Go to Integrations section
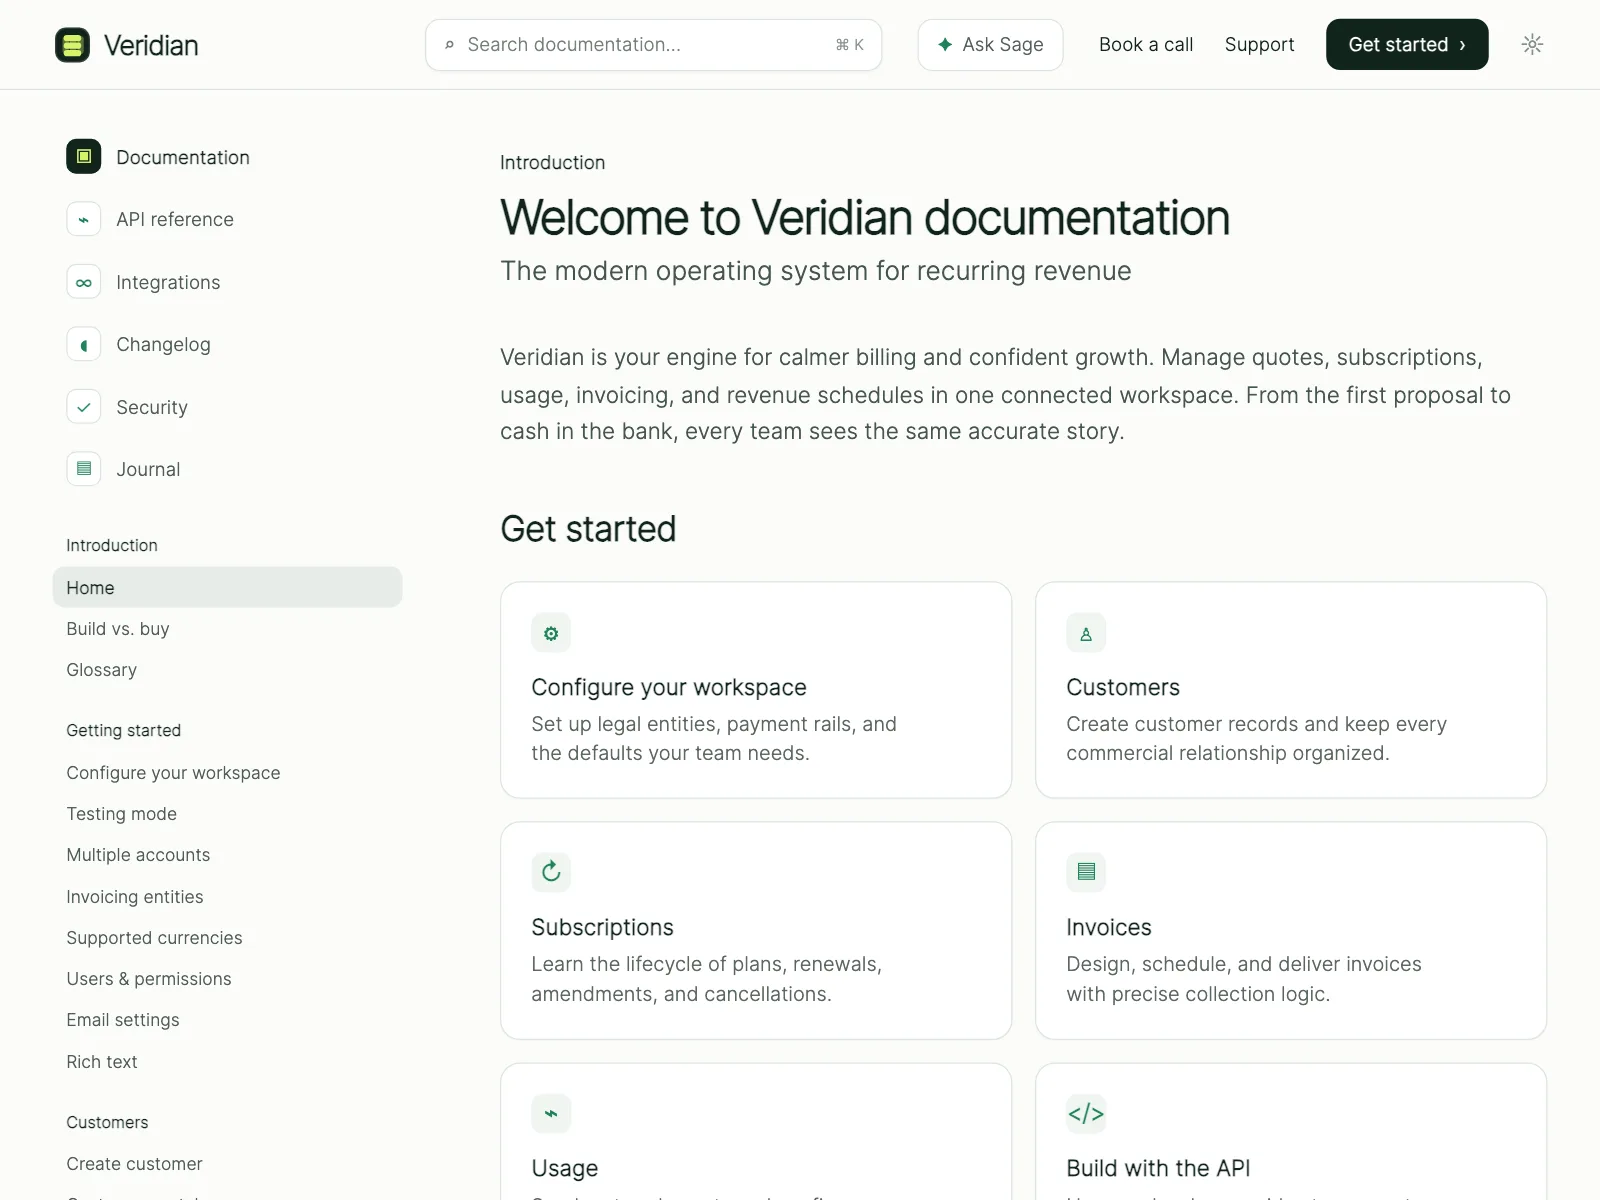 [168, 282]
